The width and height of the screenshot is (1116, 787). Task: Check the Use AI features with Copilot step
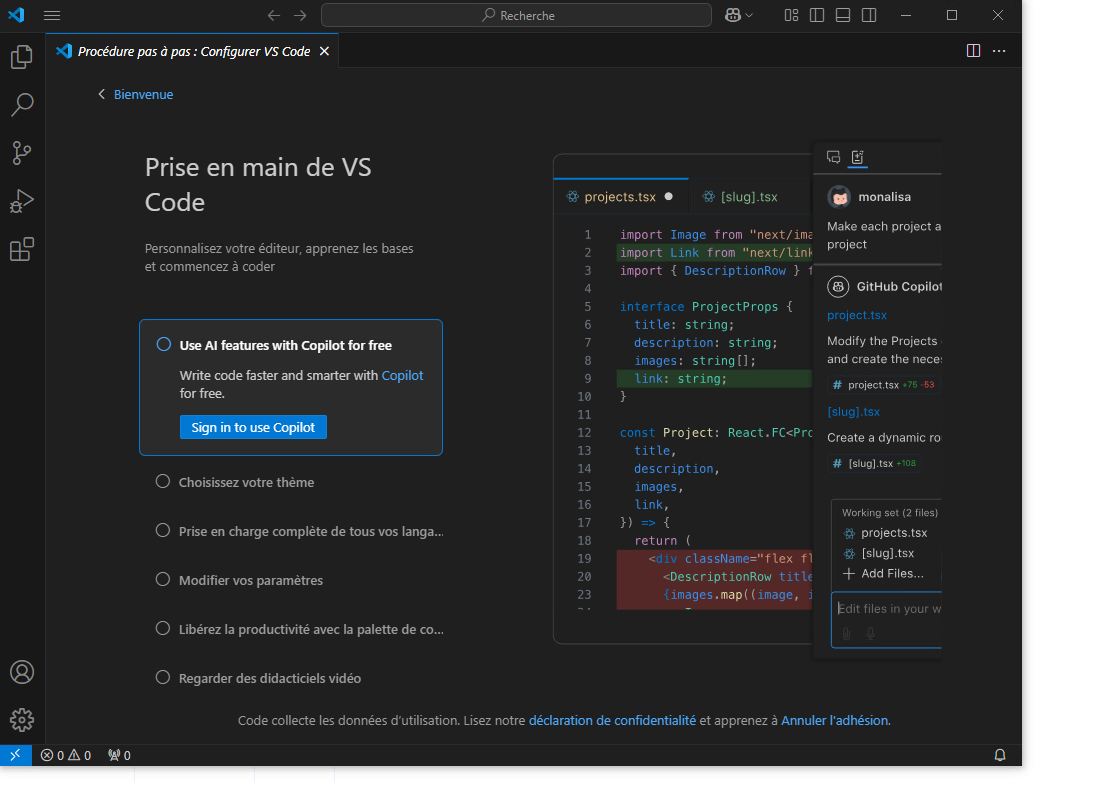click(x=164, y=344)
